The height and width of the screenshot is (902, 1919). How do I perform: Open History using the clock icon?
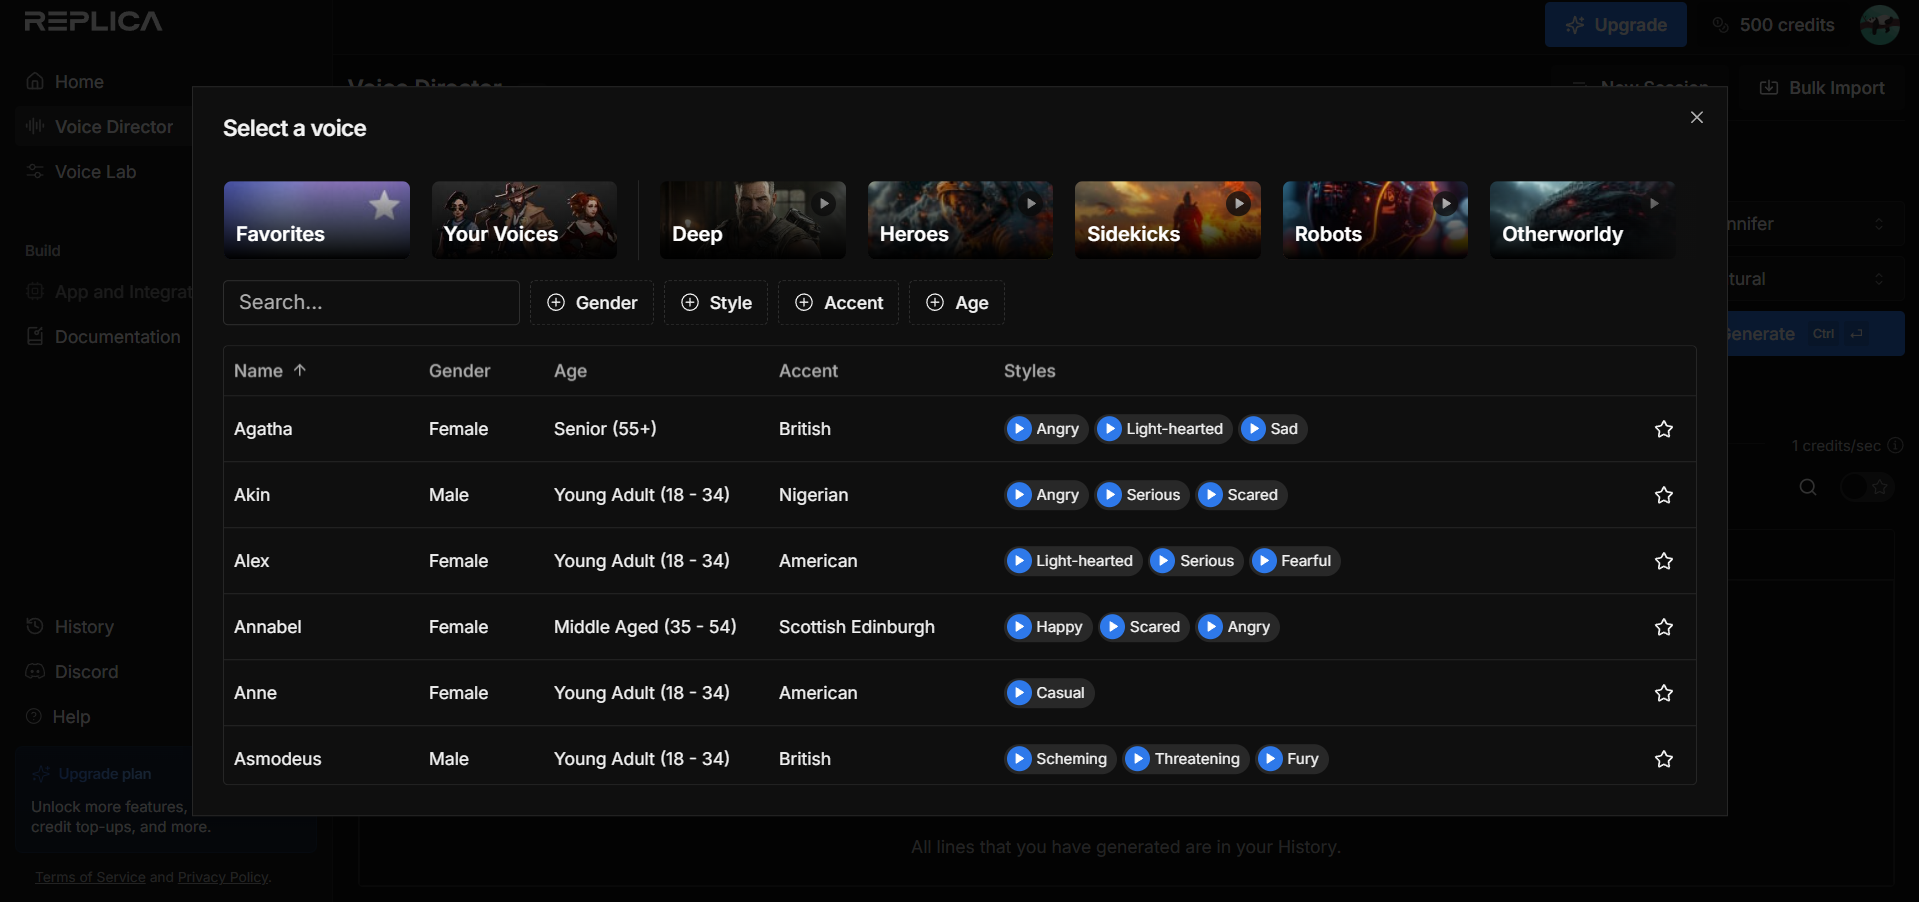pyautogui.click(x=34, y=626)
